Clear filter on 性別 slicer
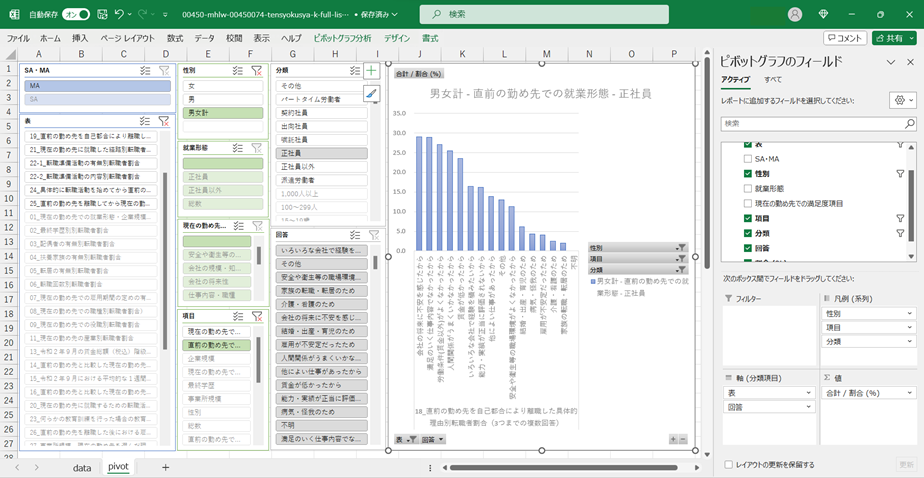The height and width of the screenshot is (478, 924). pyautogui.click(x=257, y=71)
